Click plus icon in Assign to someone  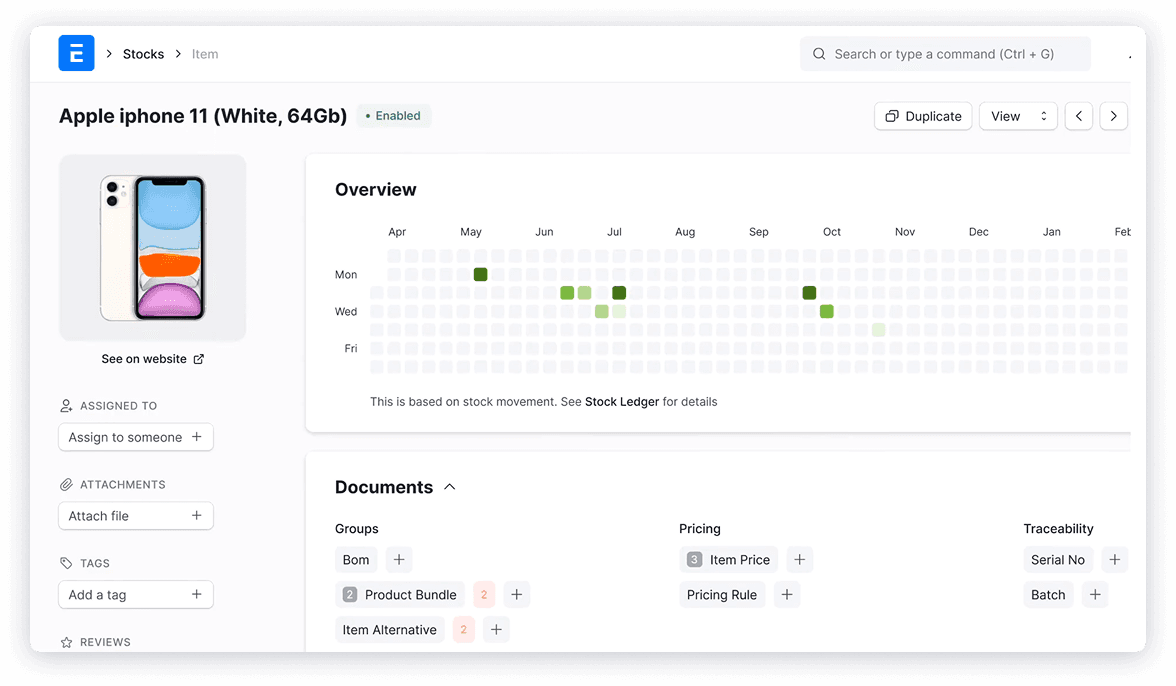pos(196,436)
